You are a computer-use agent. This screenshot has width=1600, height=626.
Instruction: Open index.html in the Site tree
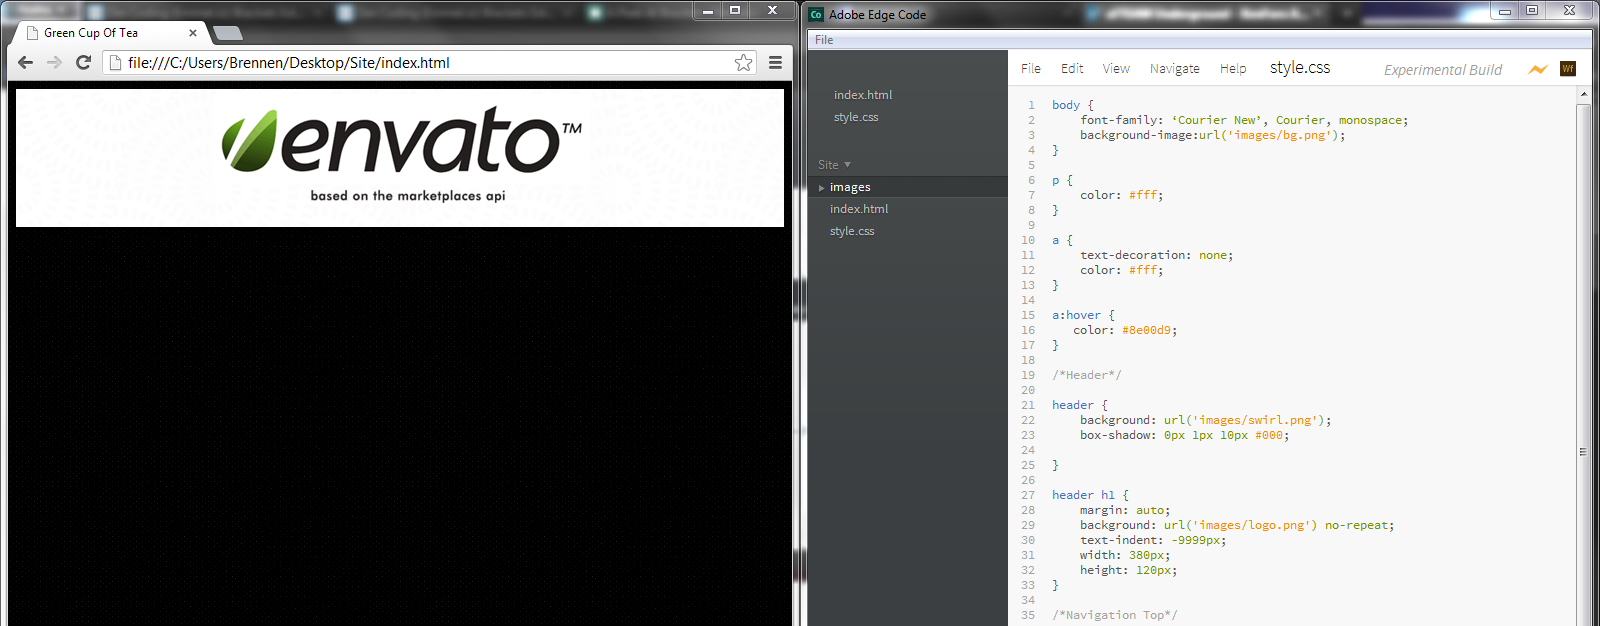coord(859,209)
